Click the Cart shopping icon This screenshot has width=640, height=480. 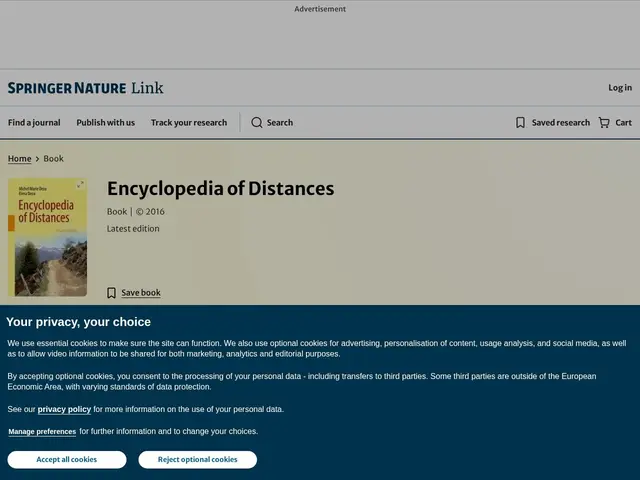(604, 122)
